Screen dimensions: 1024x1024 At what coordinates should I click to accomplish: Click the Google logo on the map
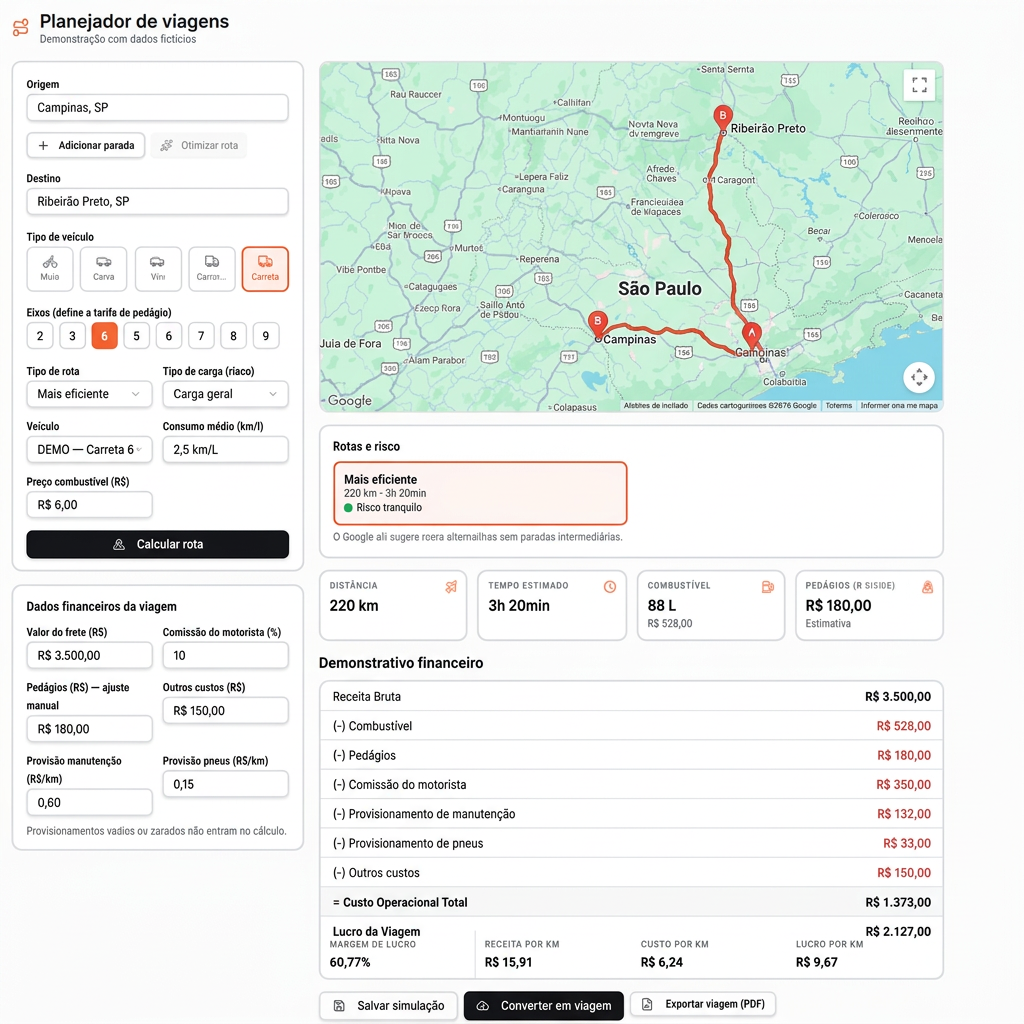349,400
